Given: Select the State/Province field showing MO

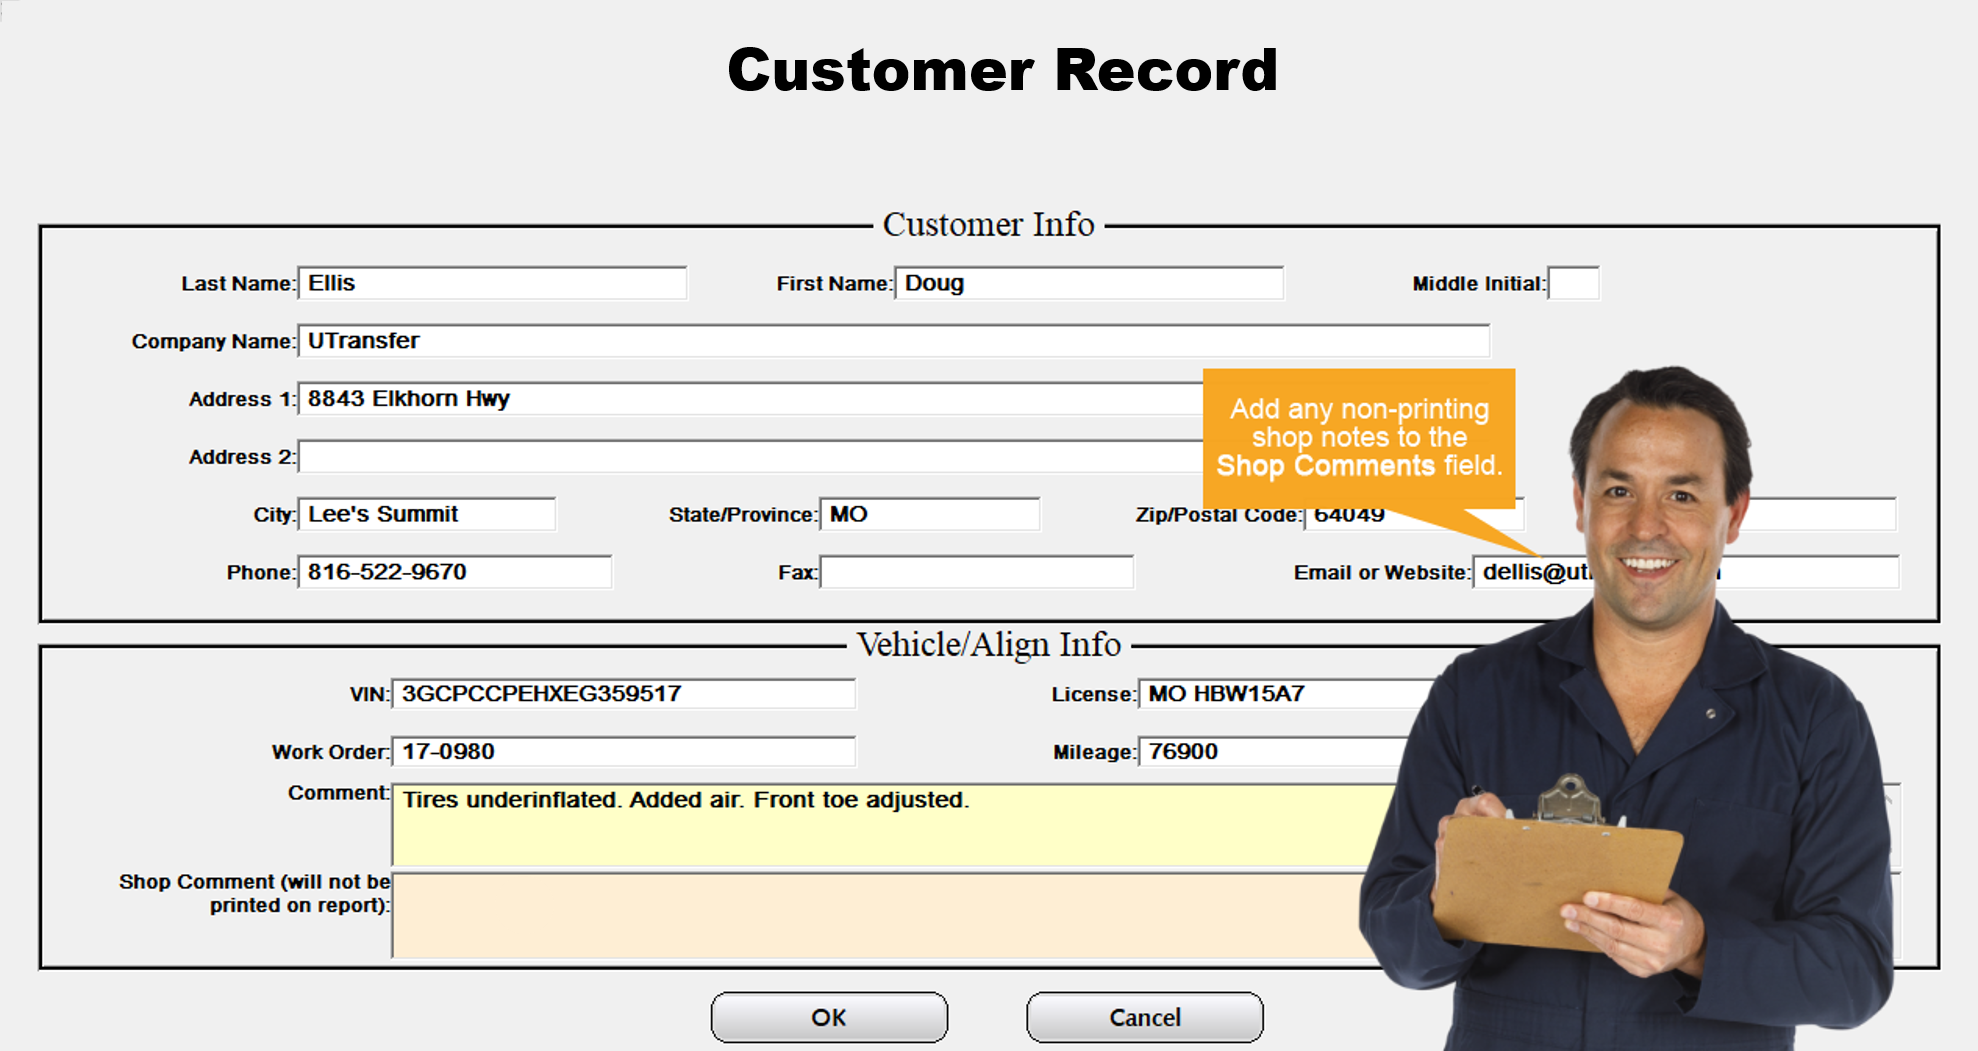Looking at the screenshot, I should [x=929, y=515].
